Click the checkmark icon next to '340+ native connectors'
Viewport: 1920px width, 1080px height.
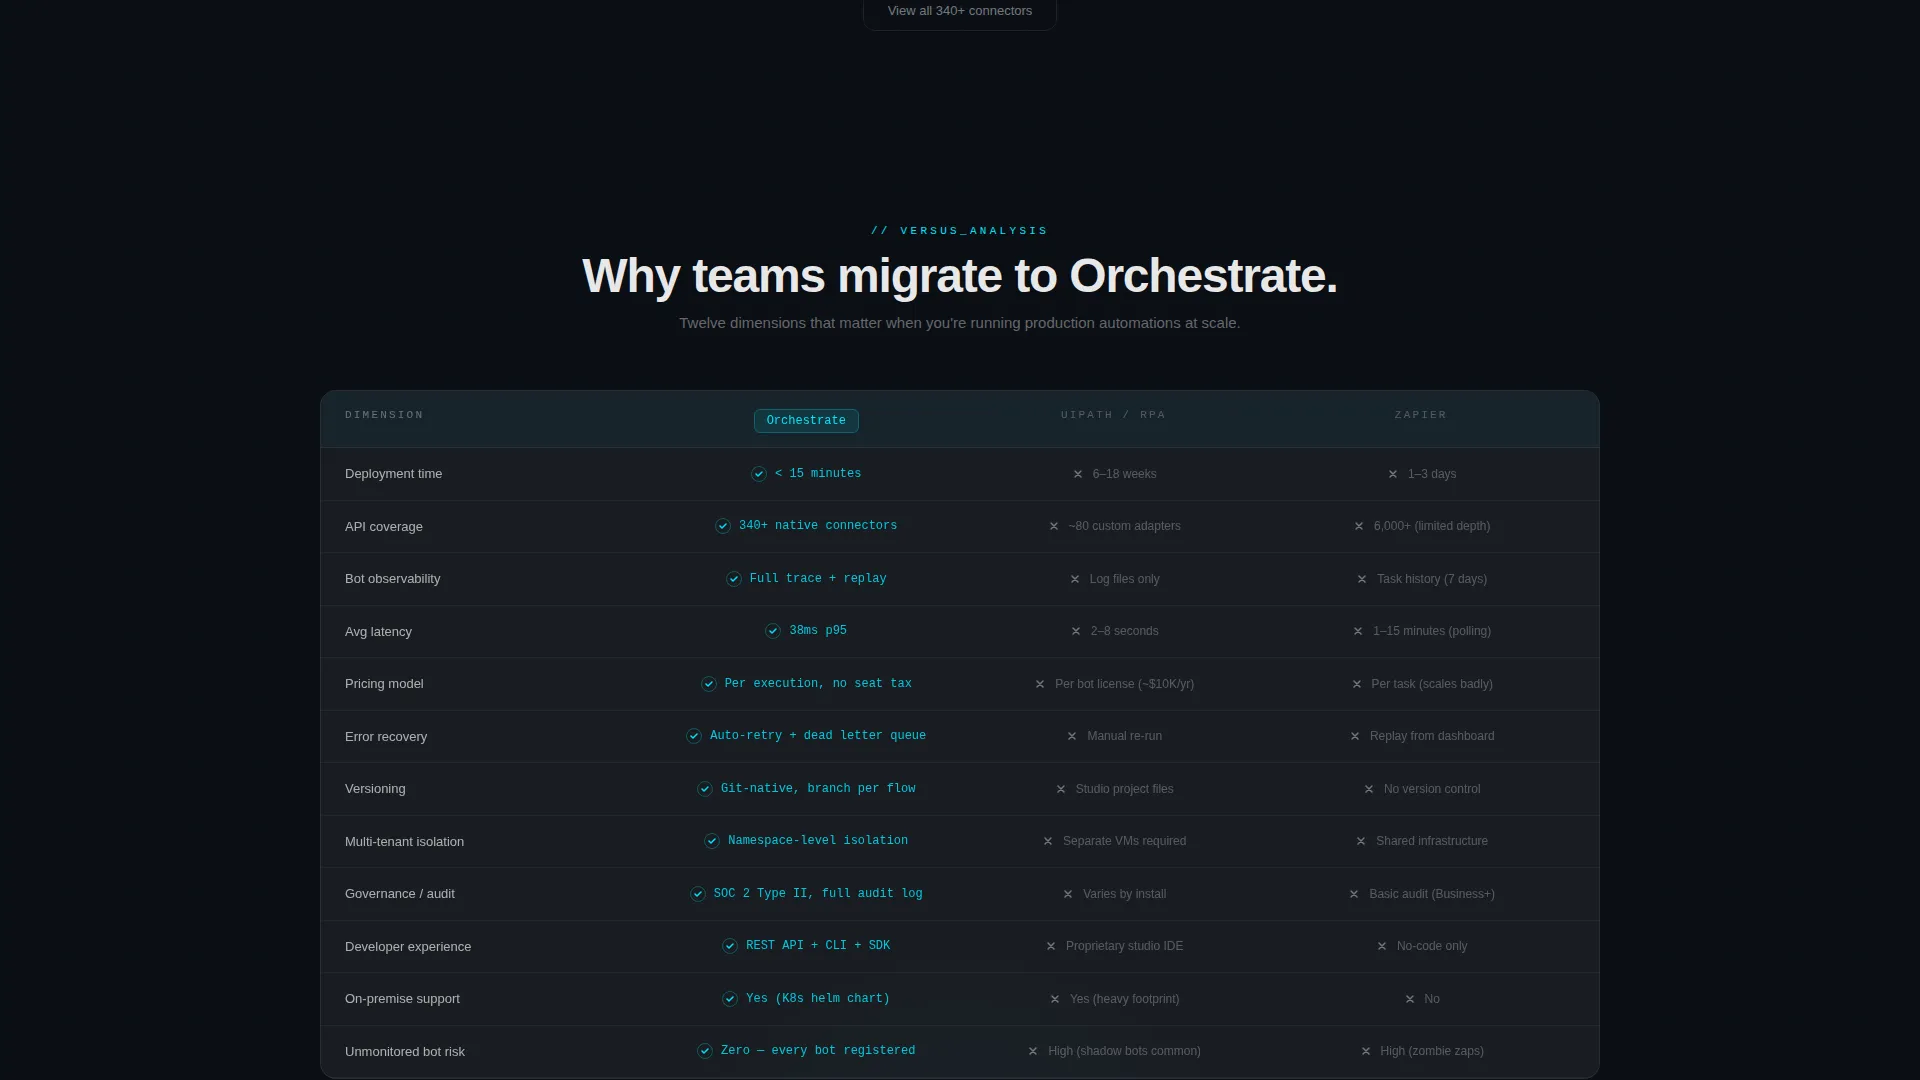click(723, 526)
